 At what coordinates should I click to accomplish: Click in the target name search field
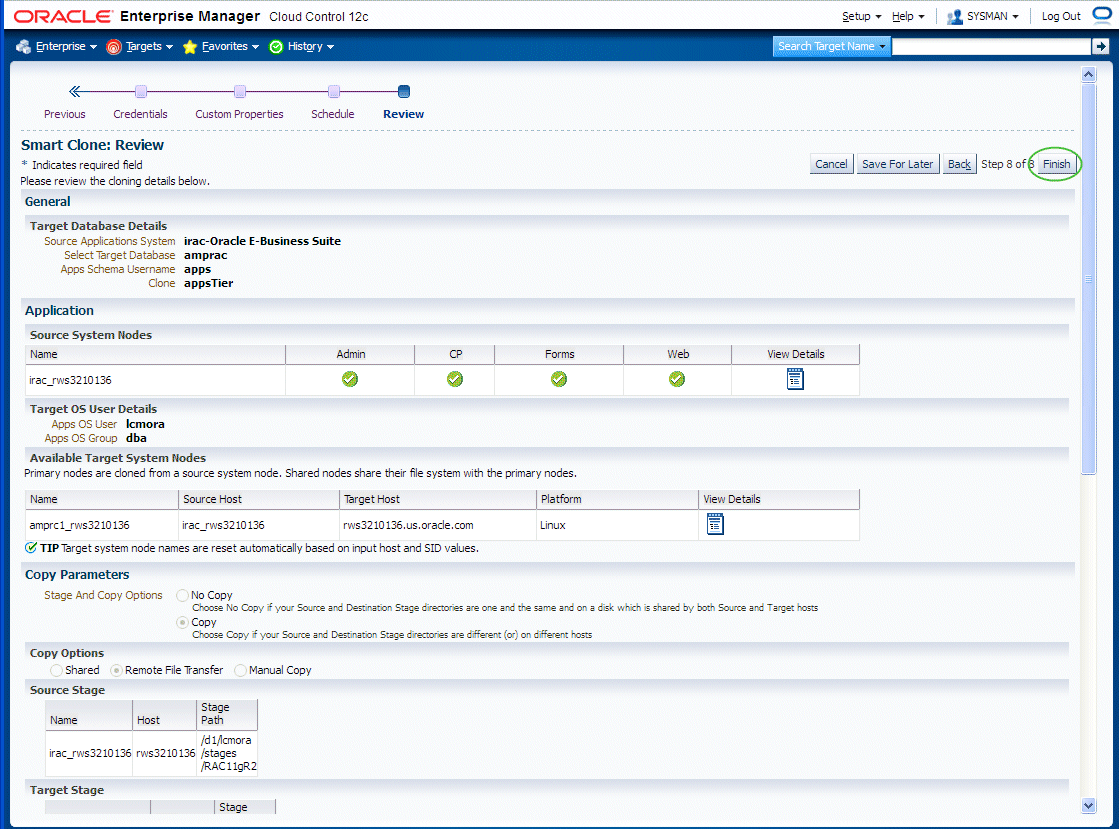pyautogui.click(x=991, y=46)
